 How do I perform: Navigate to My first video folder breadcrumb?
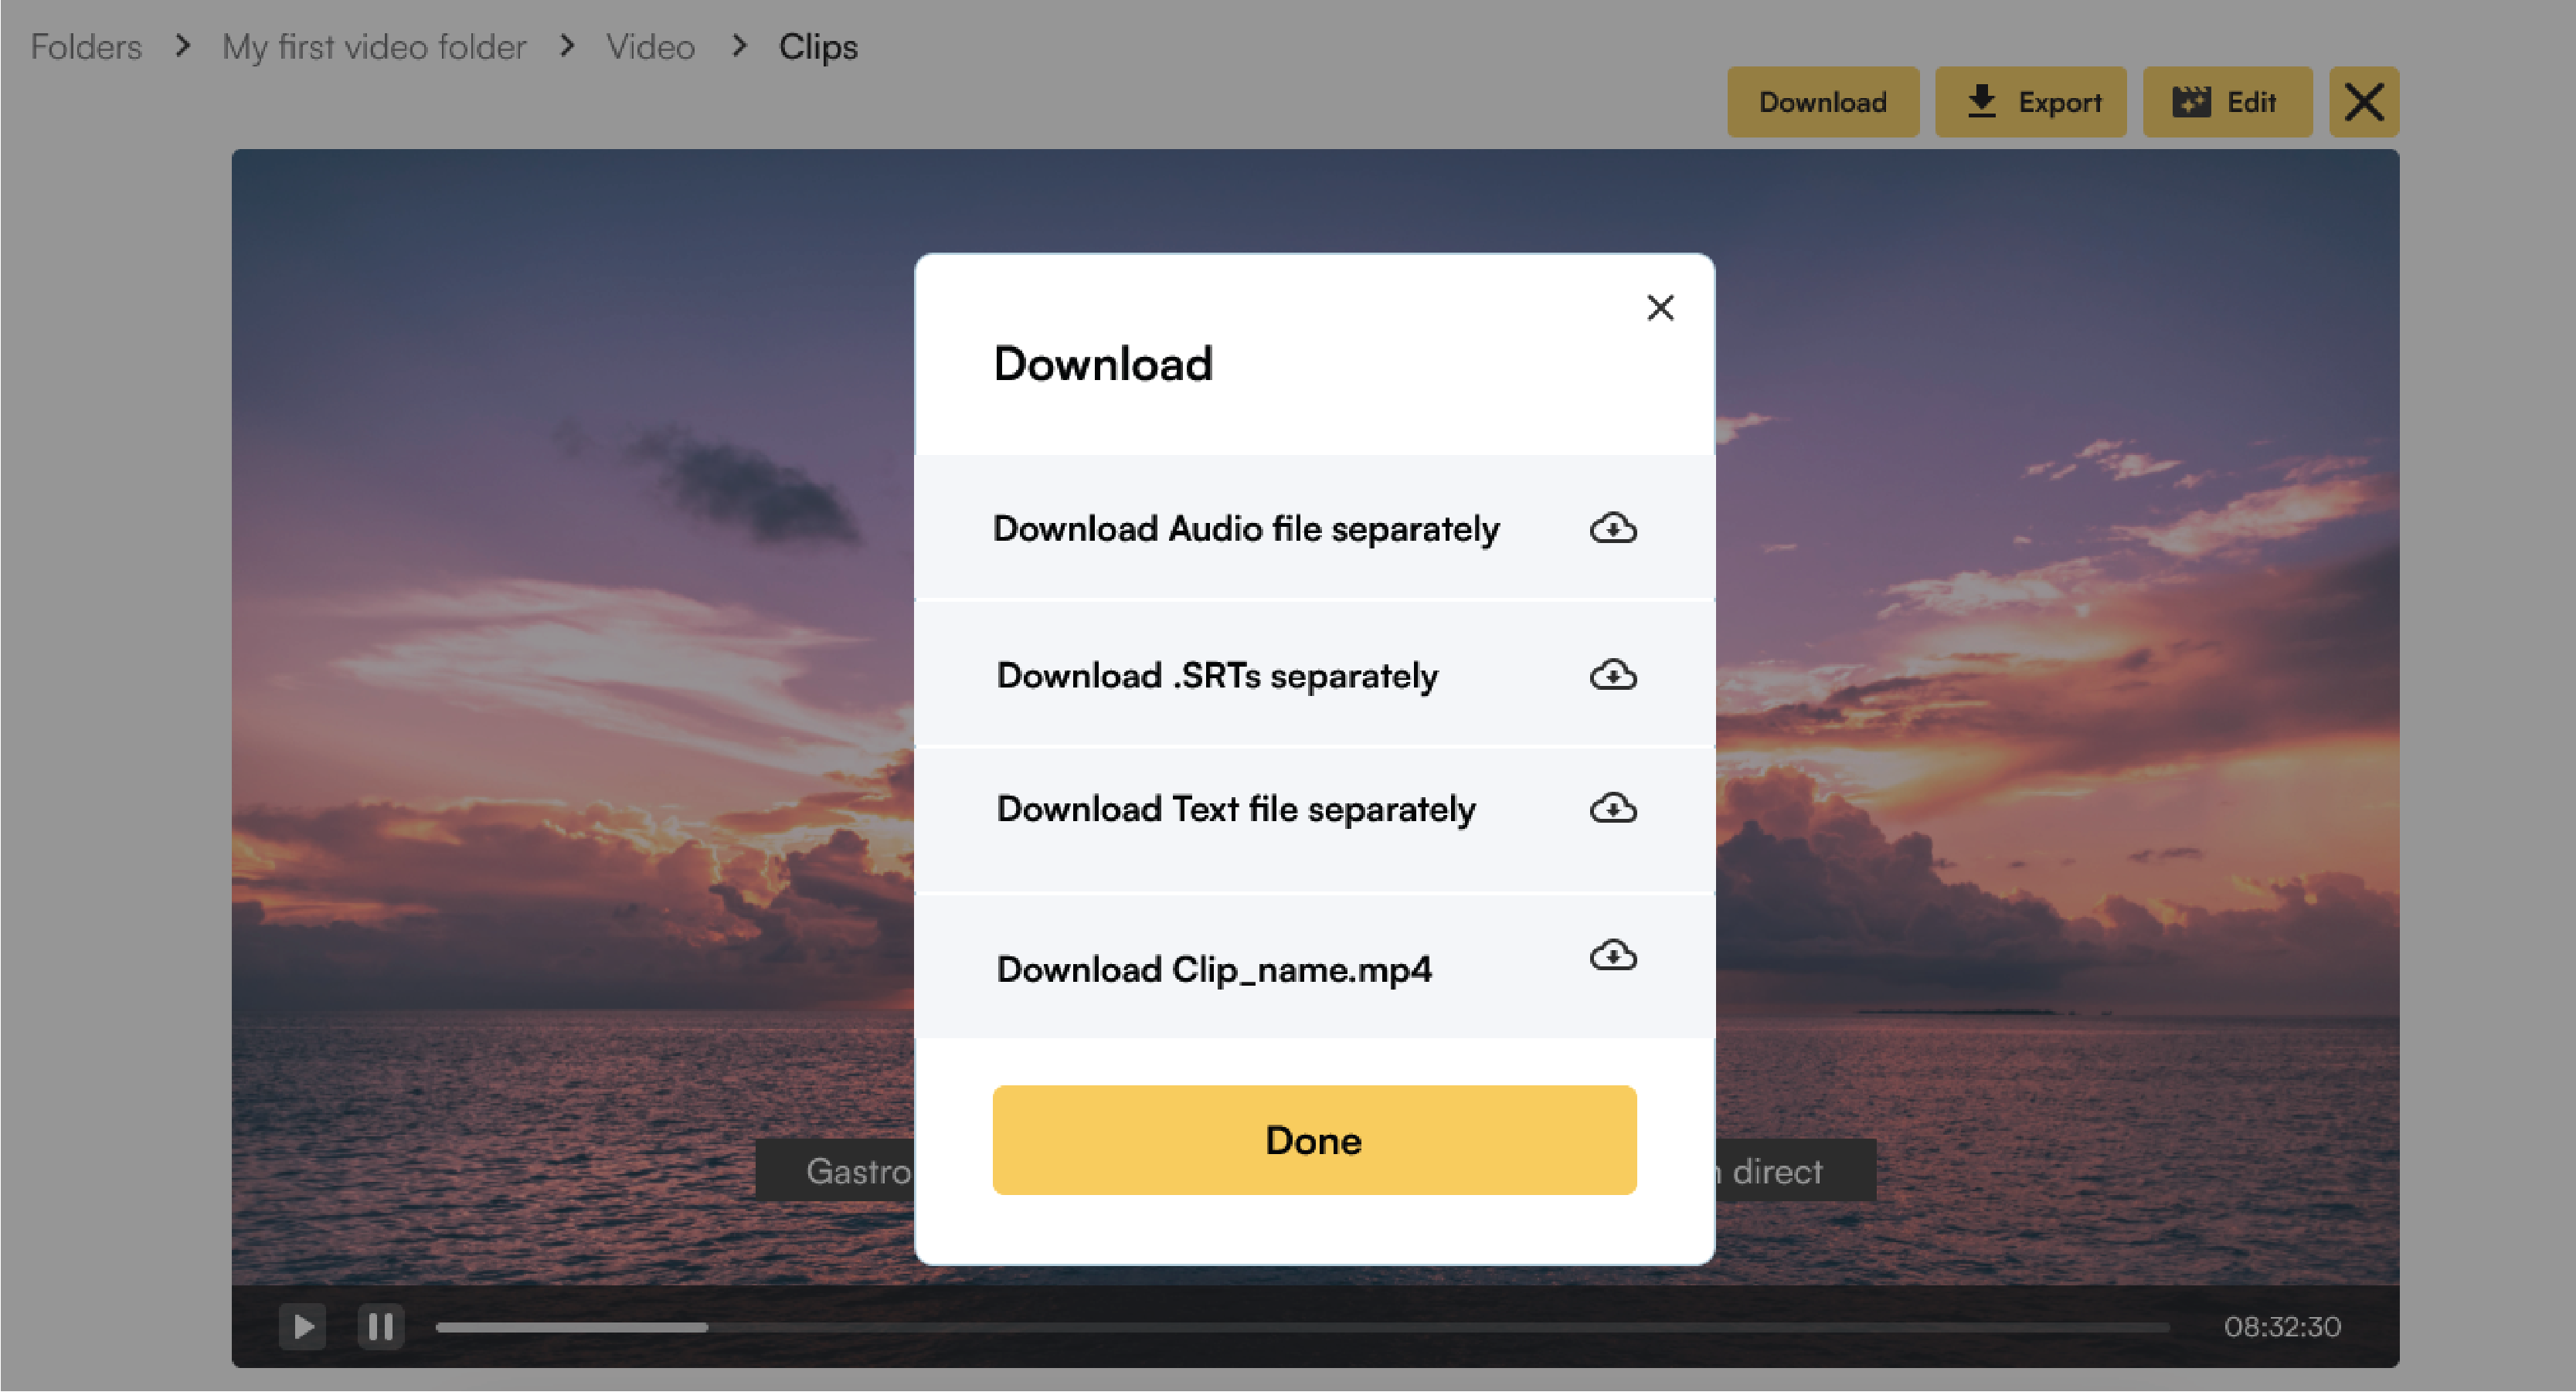pyautogui.click(x=374, y=46)
